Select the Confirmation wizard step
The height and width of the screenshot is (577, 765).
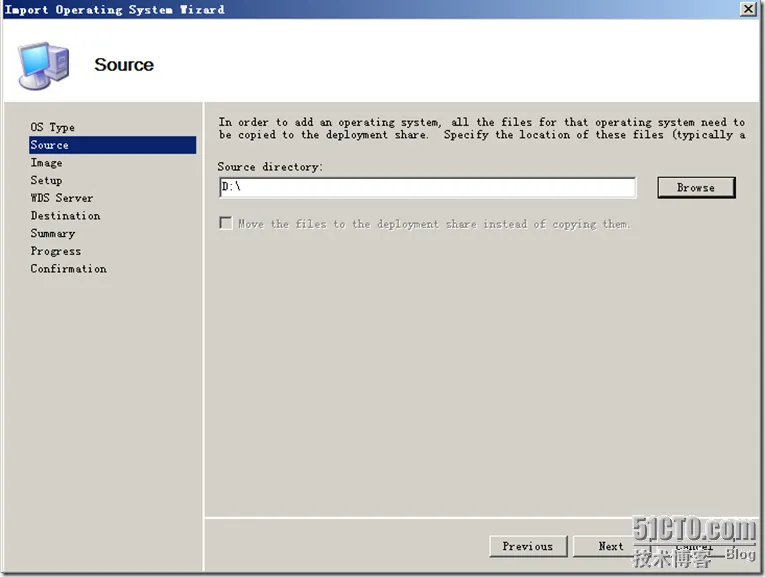point(68,268)
